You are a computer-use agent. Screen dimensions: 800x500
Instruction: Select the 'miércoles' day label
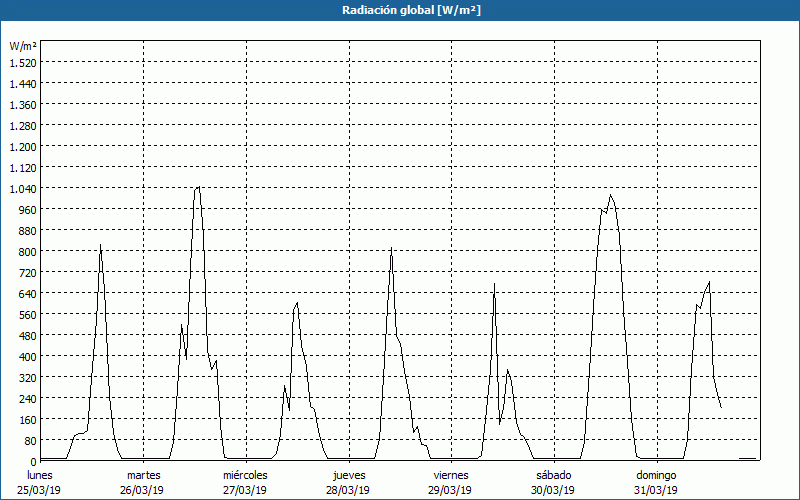pyautogui.click(x=245, y=475)
